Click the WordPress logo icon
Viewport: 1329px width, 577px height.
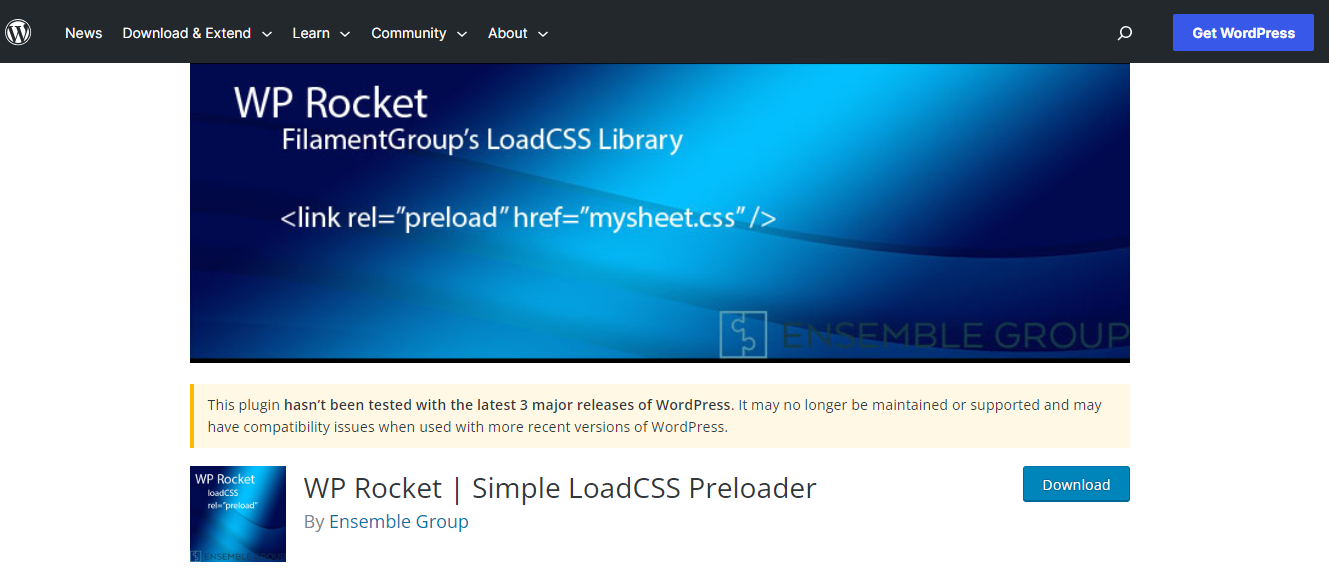[x=18, y=33]
